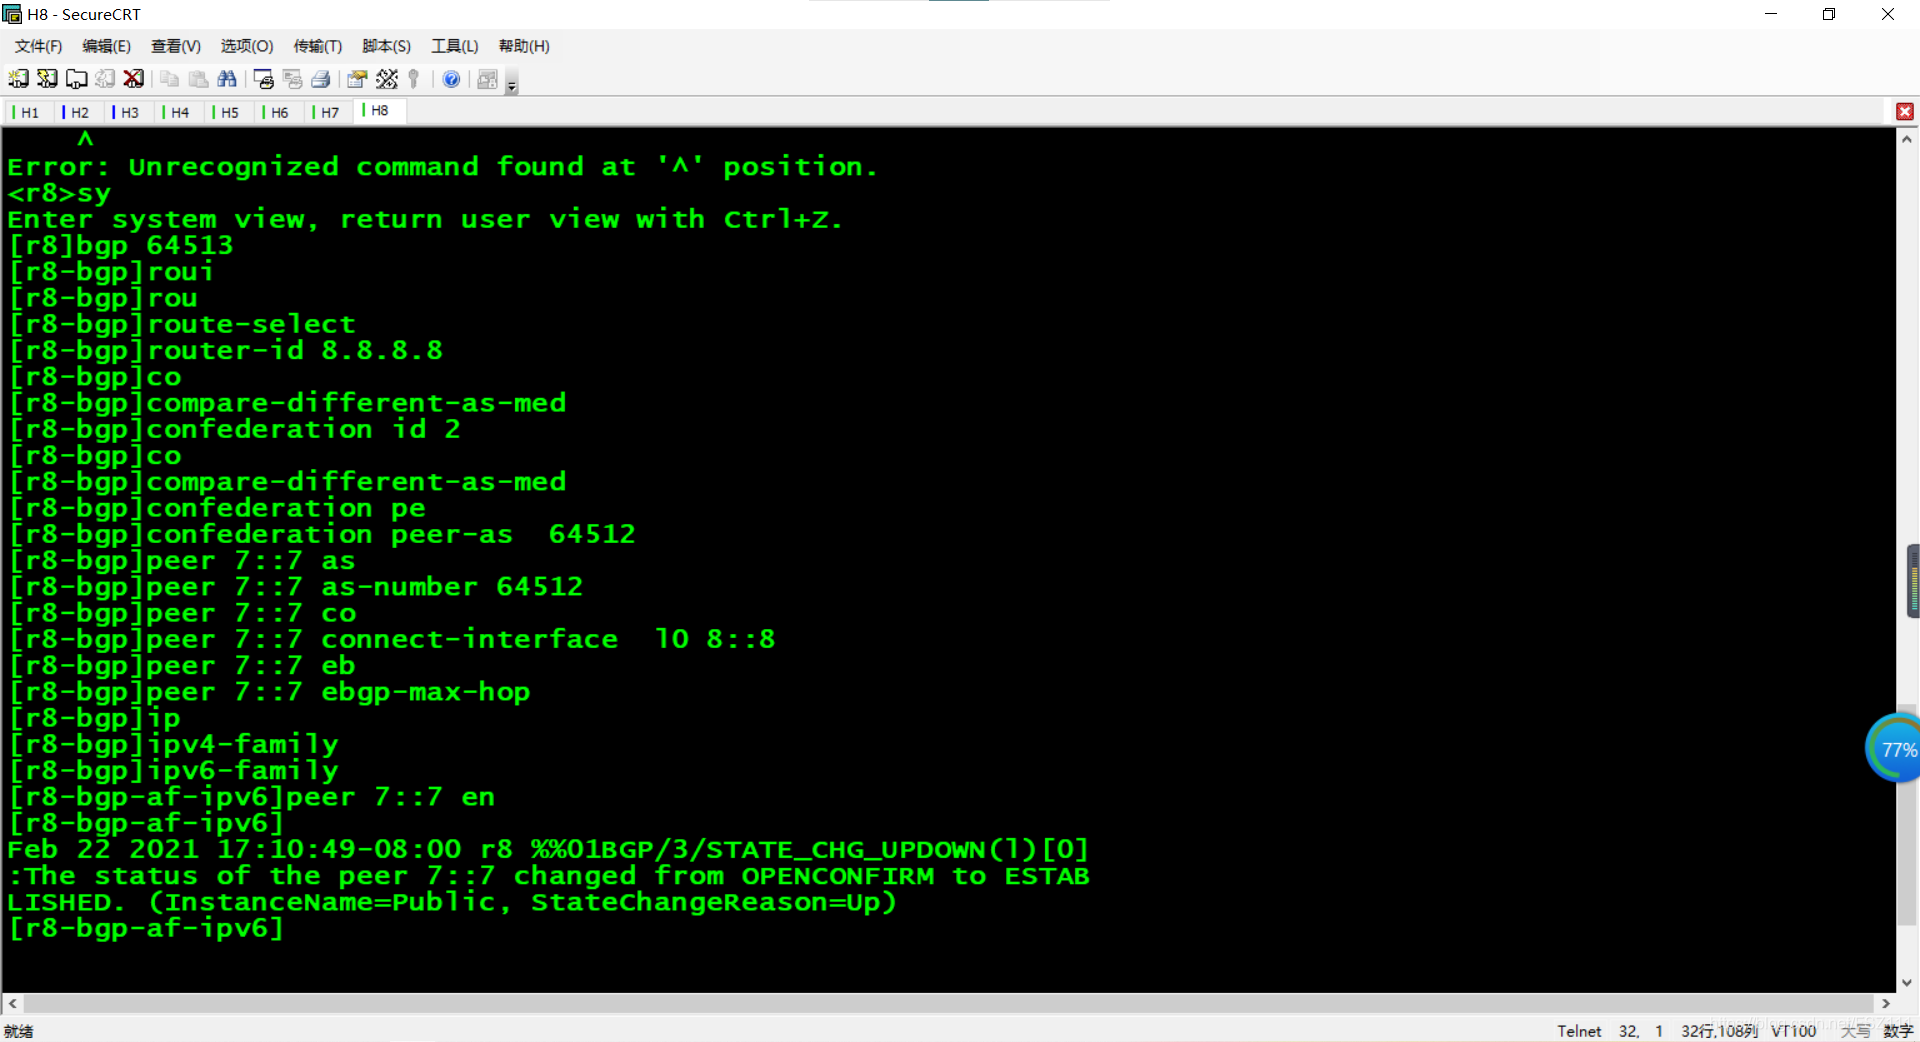The width and height of the screenshot is (1920, 1042).
Task: Switch to the H1 session tab
Action: (26, 112)
